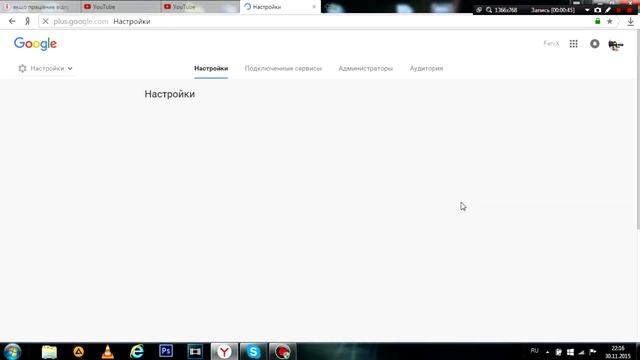
Task: Switch to Подключенные сервисы tab
Action: [x=283, y=69]
